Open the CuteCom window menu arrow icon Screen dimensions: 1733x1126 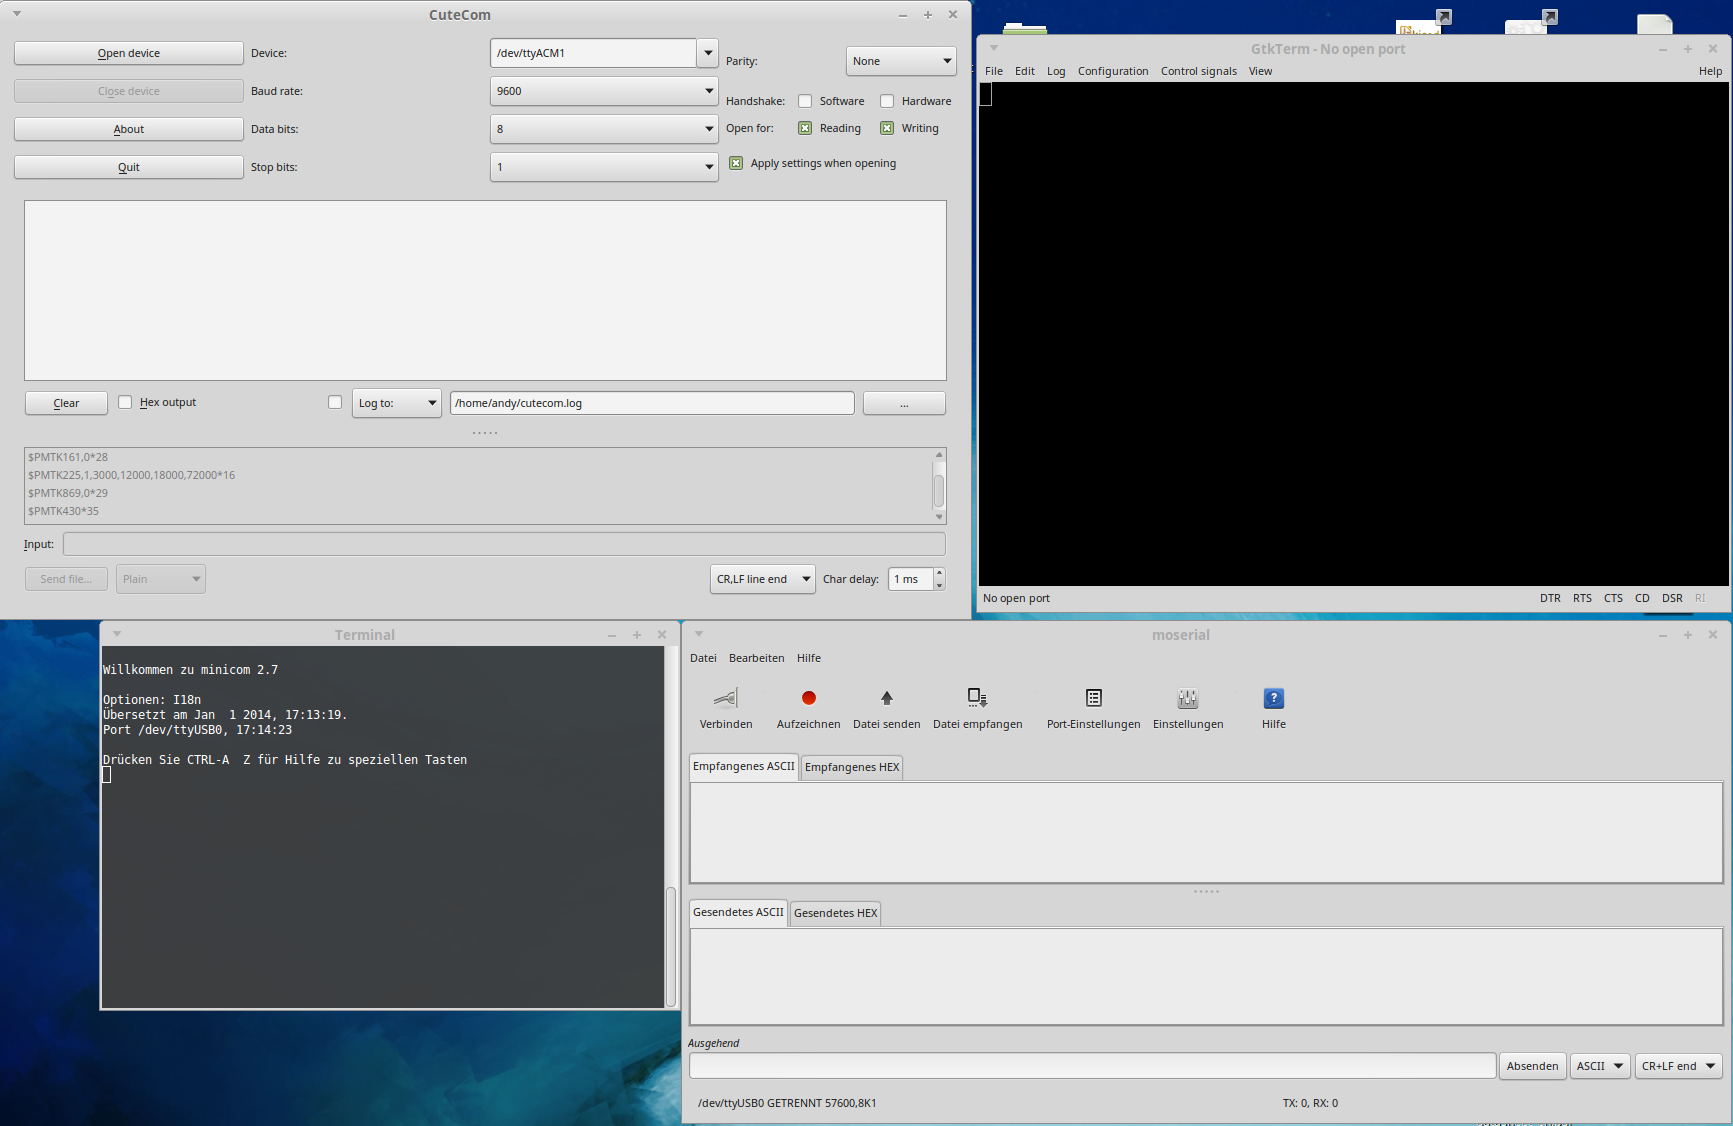click(x=17, y=14)
